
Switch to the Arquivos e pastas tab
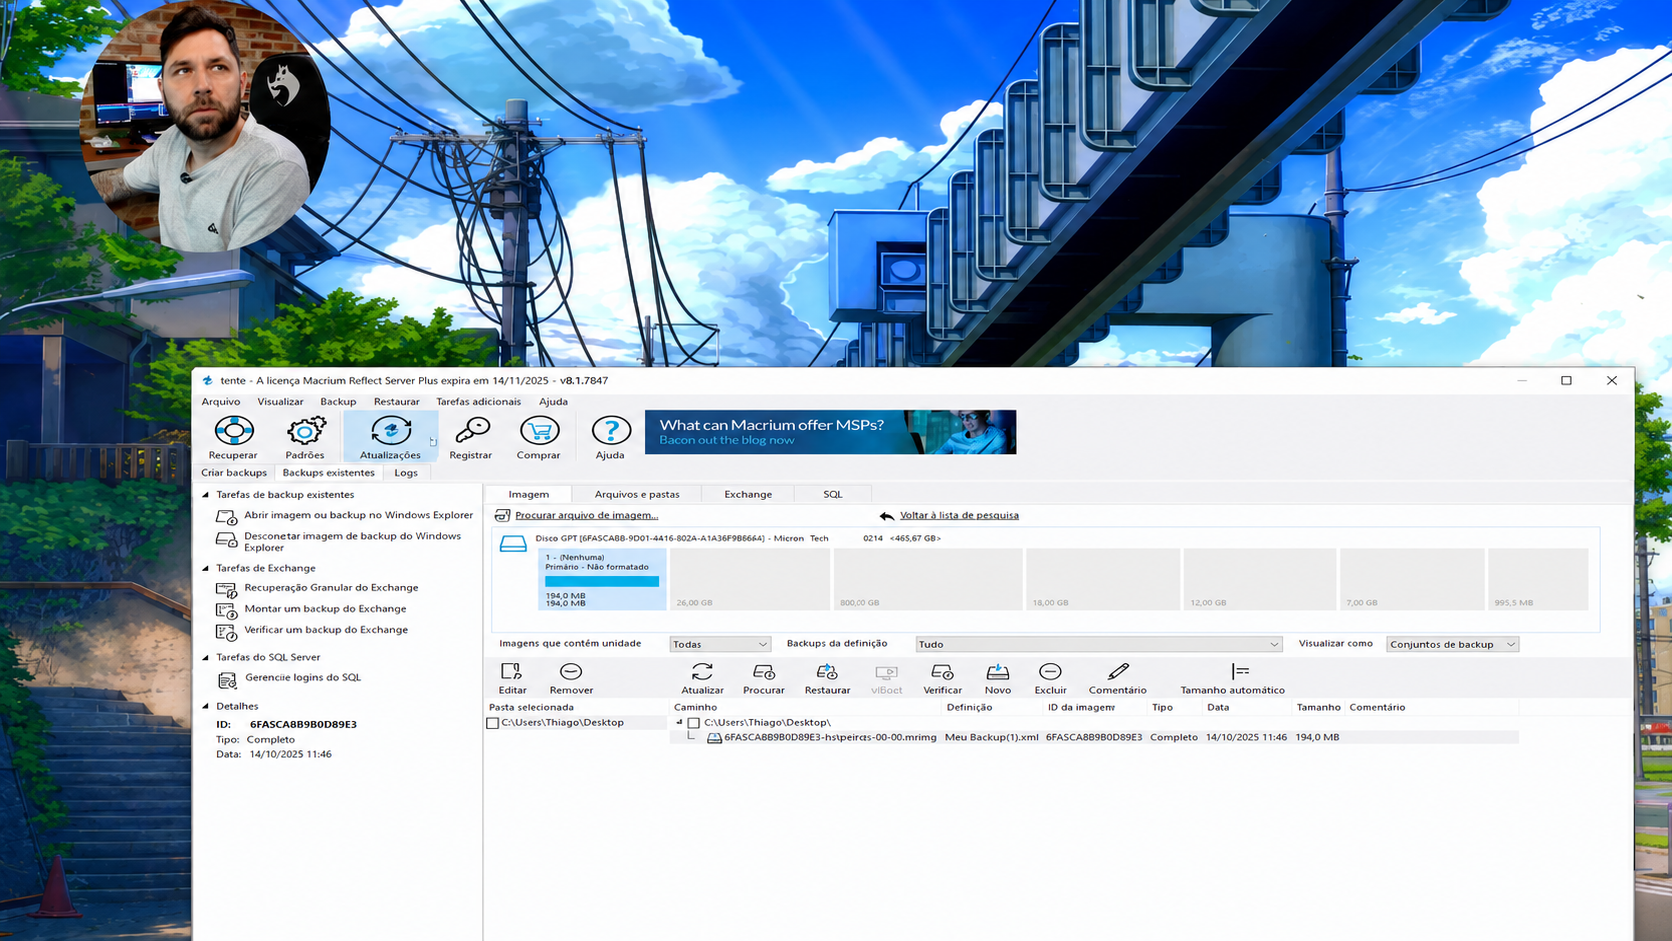tap(637, 494)
